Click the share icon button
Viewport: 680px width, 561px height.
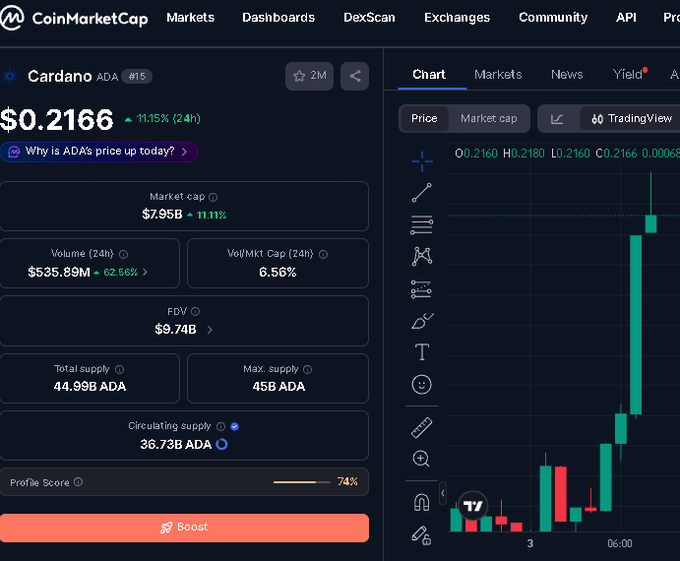(x=354, y=76)
